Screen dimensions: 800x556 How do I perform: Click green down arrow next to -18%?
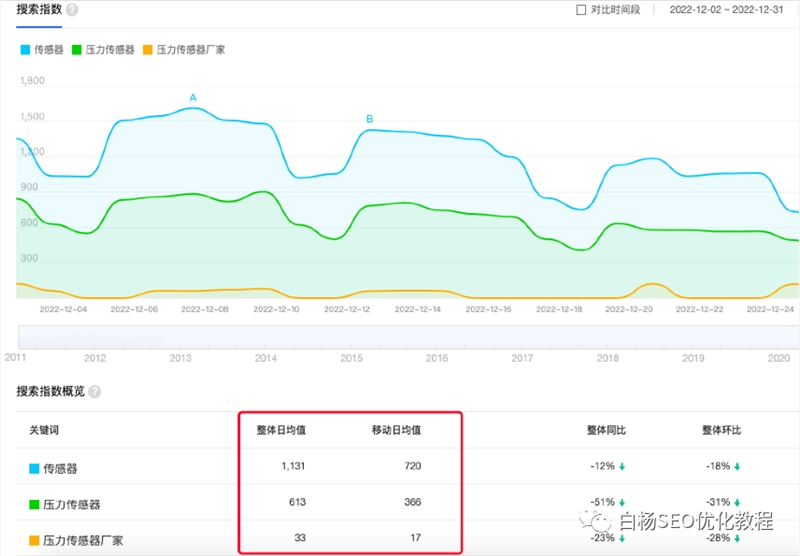click(x=737, y=466)
